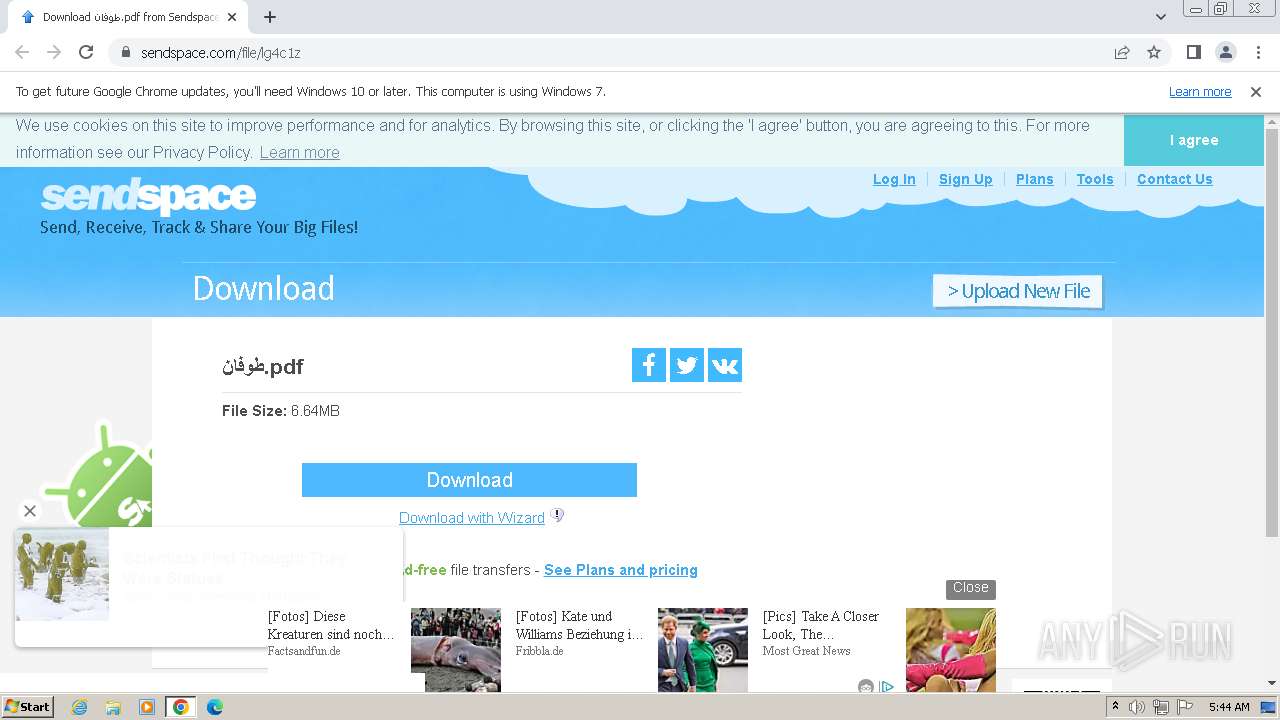Open the Plans menu link
1280x720 pixels.
point(1034,179)
